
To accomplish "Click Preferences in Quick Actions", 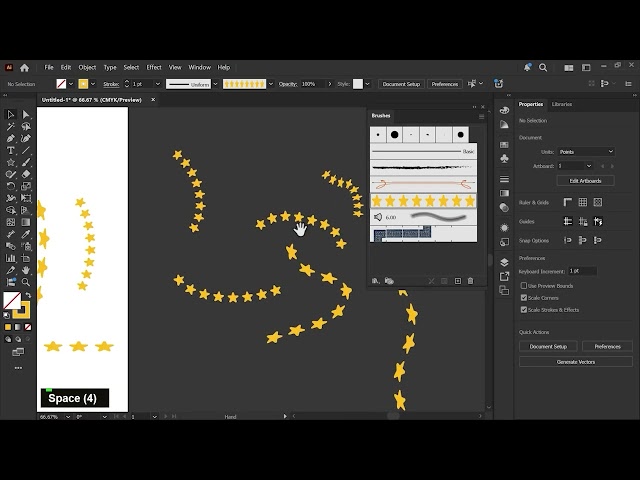I will coord(607,347).
